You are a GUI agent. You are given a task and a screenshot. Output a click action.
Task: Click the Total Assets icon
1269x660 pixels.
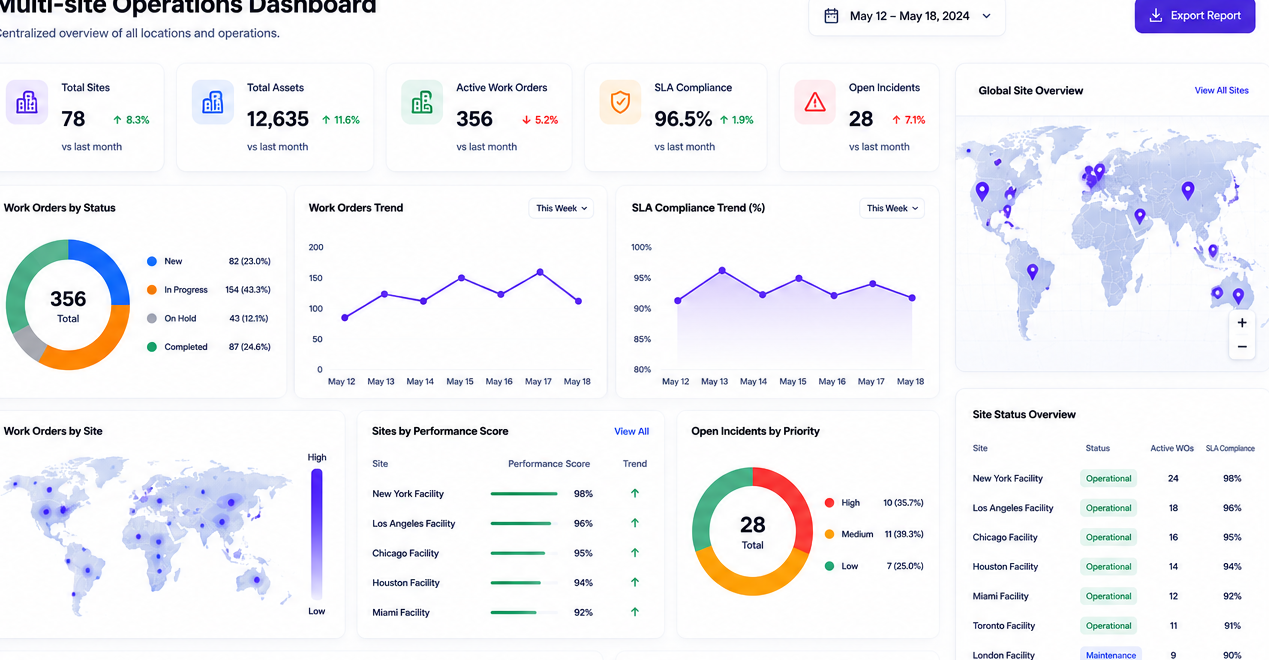[x=213, y=102]
